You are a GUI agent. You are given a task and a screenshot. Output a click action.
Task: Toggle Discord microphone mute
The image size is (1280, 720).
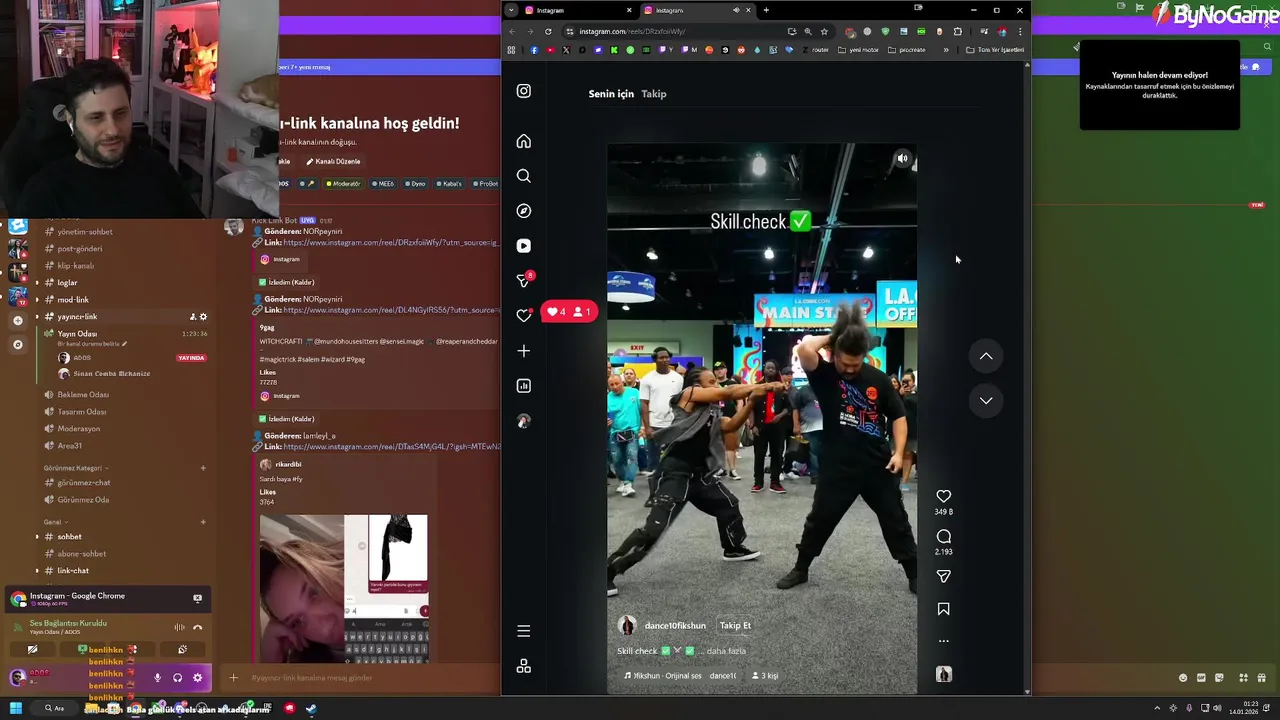pos(157,678)
